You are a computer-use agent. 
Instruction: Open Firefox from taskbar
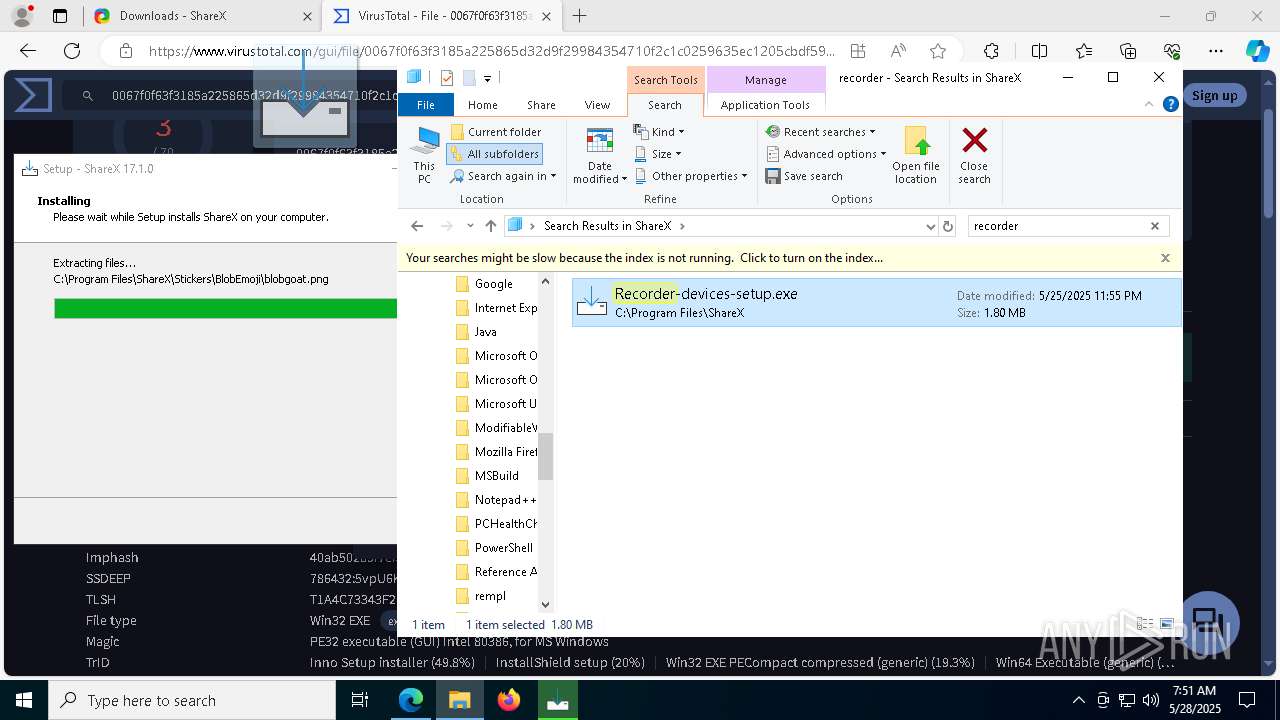click(509, 701)
